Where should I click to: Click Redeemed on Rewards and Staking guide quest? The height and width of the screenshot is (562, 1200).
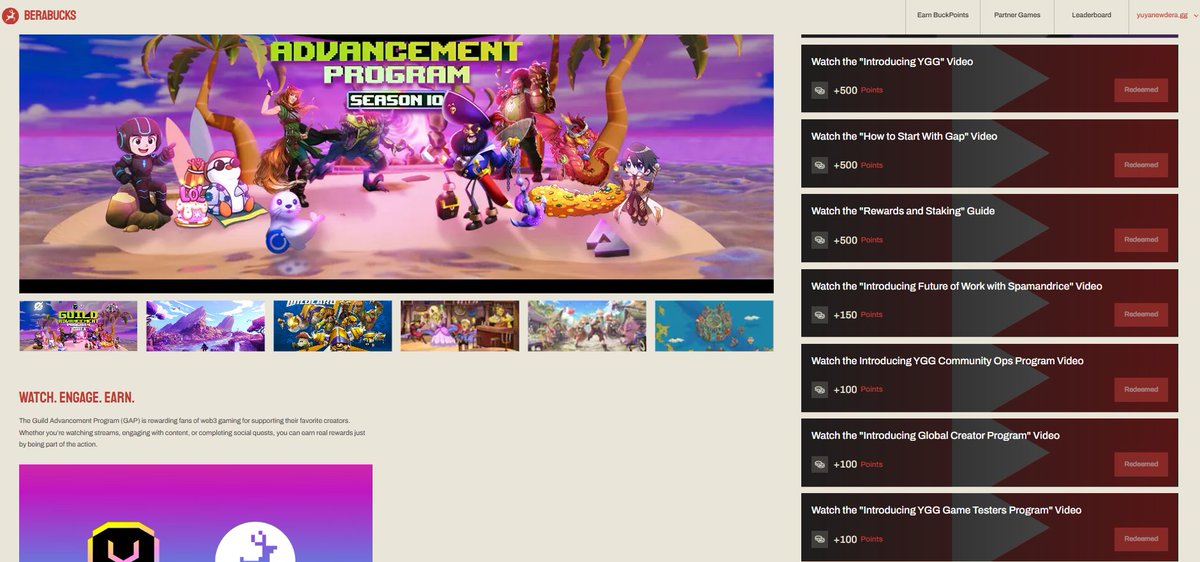[x=1141, y=240]
